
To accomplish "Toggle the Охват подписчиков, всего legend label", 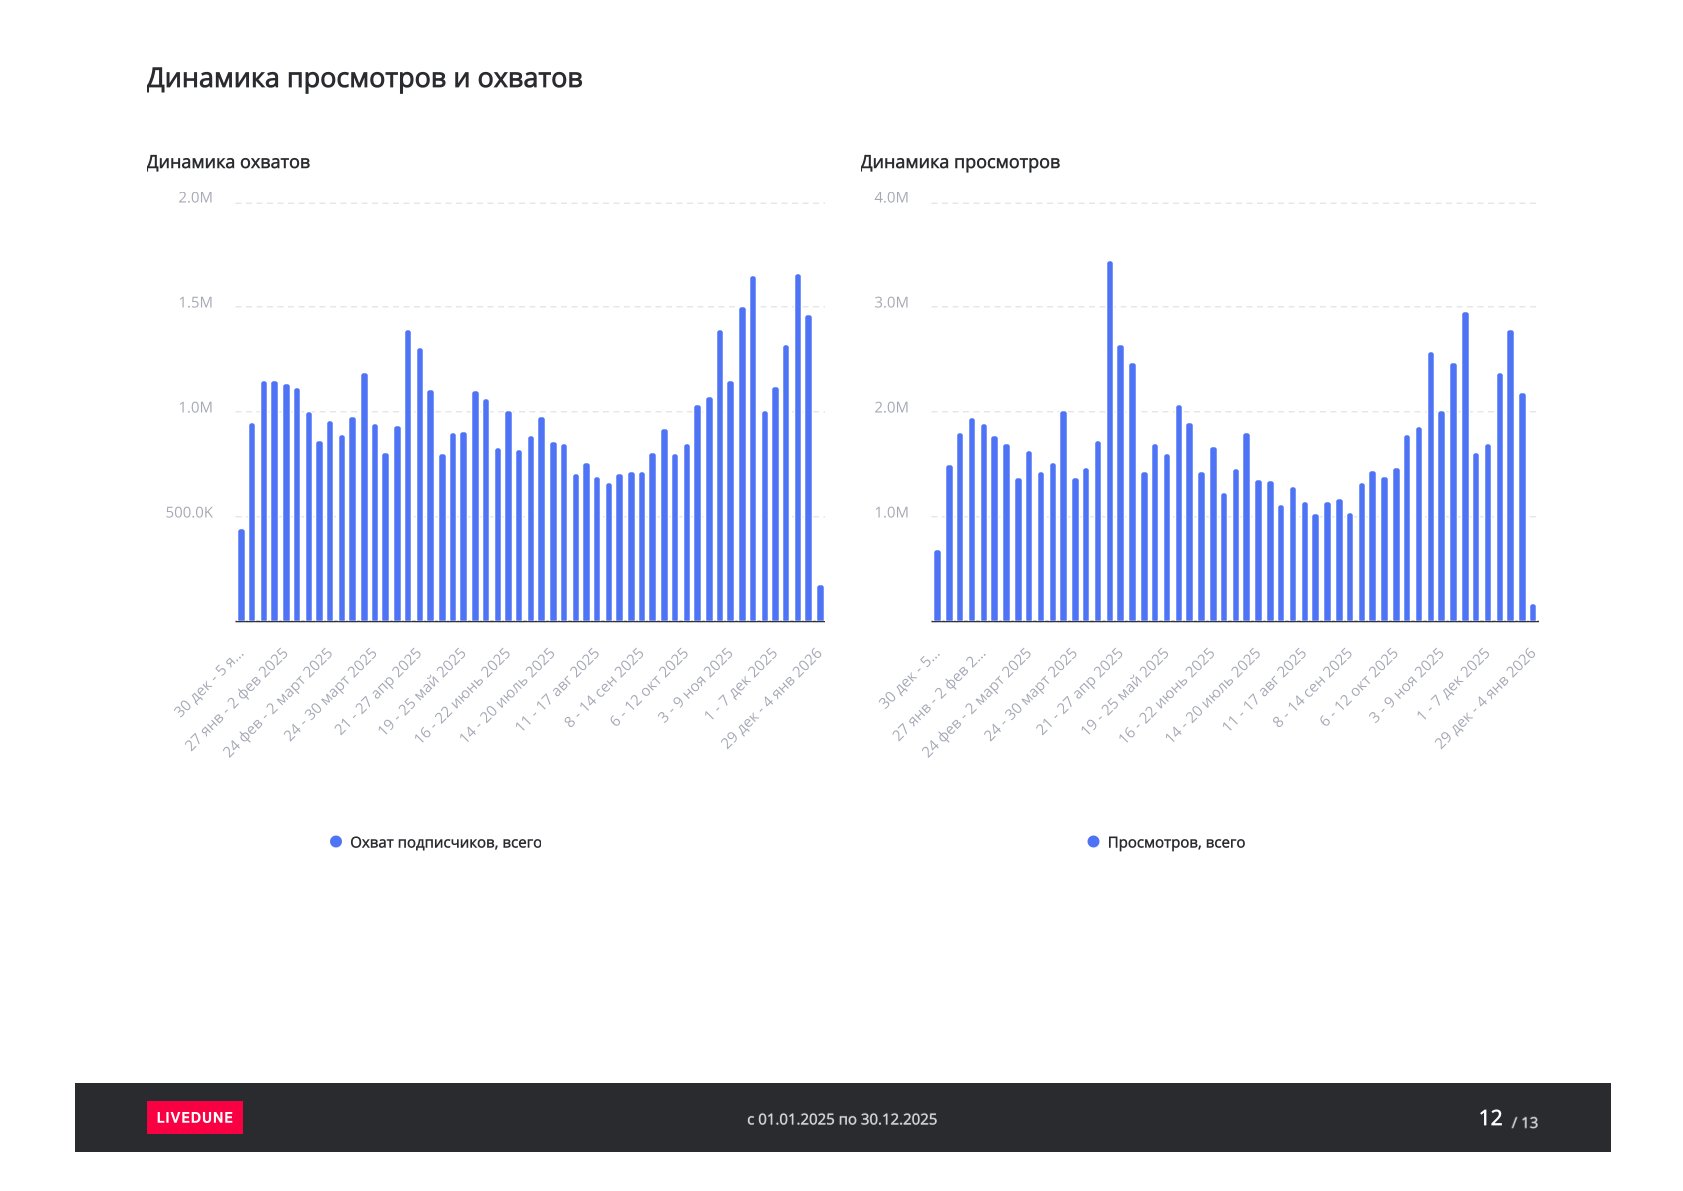I will (x=445, y=842).
